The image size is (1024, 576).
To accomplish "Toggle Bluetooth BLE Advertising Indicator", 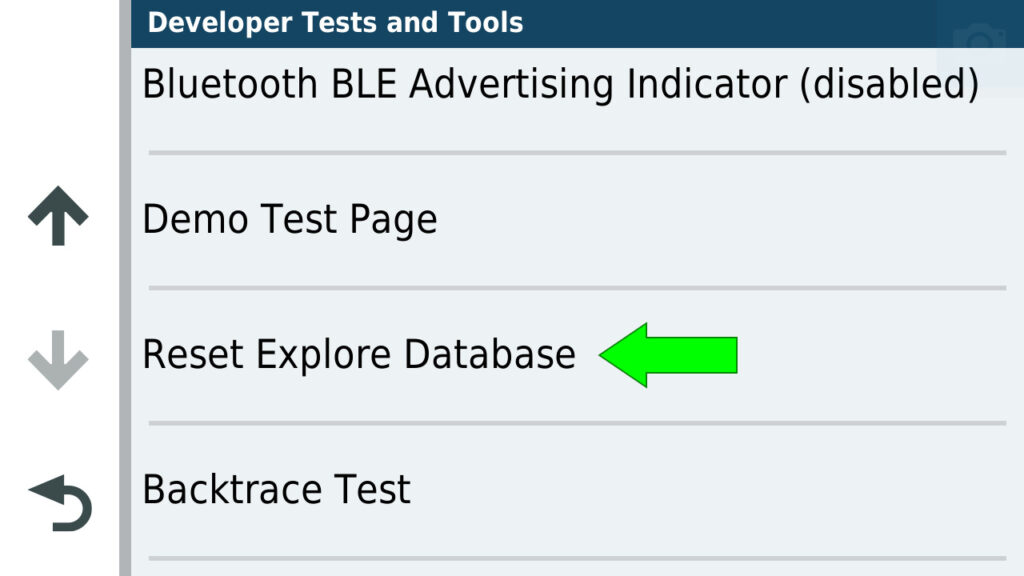I will [x=560, y=85].
